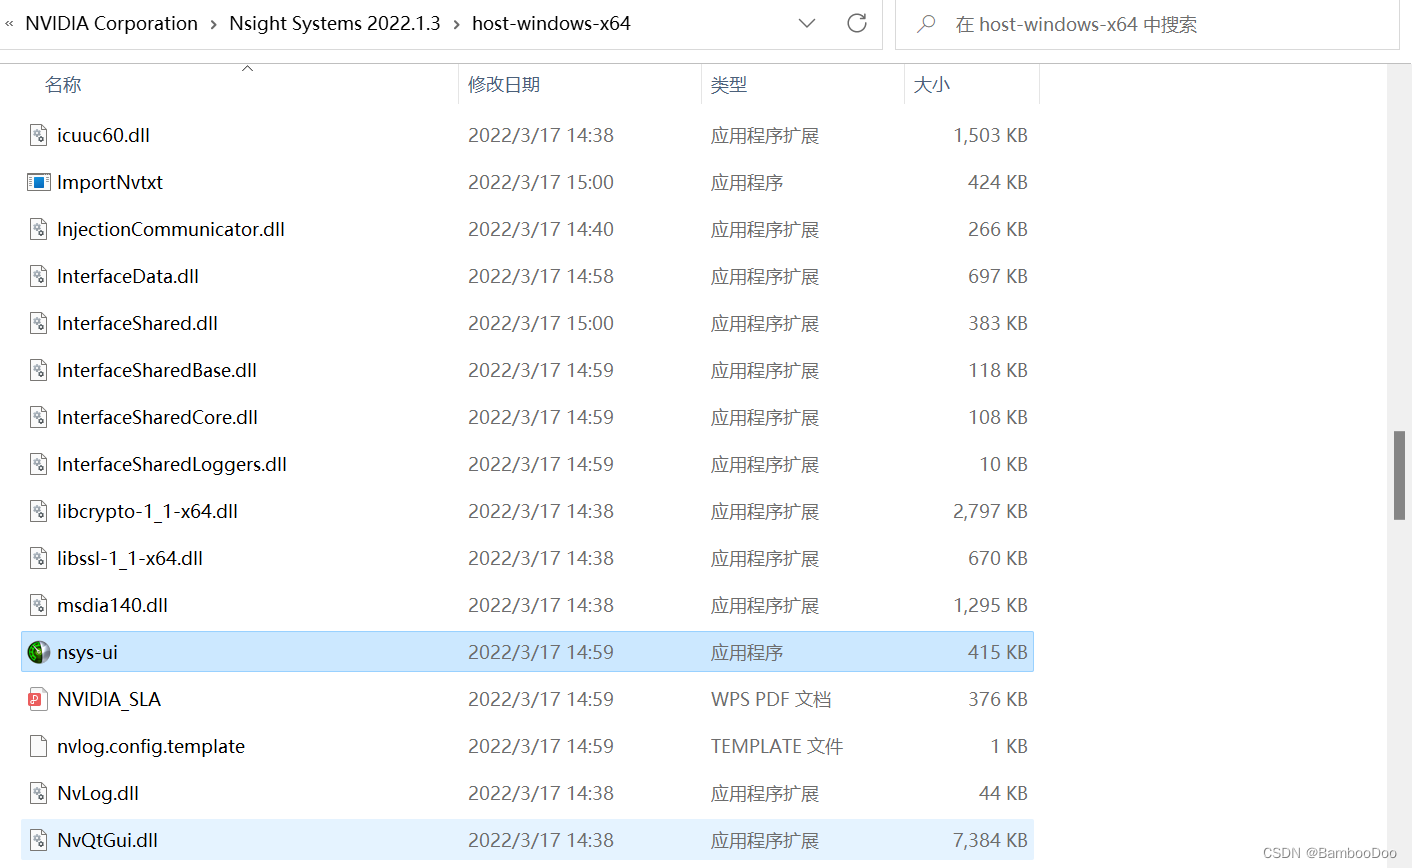Screen dimensions: 1412x868
Task: Click the 2022/3/17 14:40 date cell
Action: click(541, 229)
